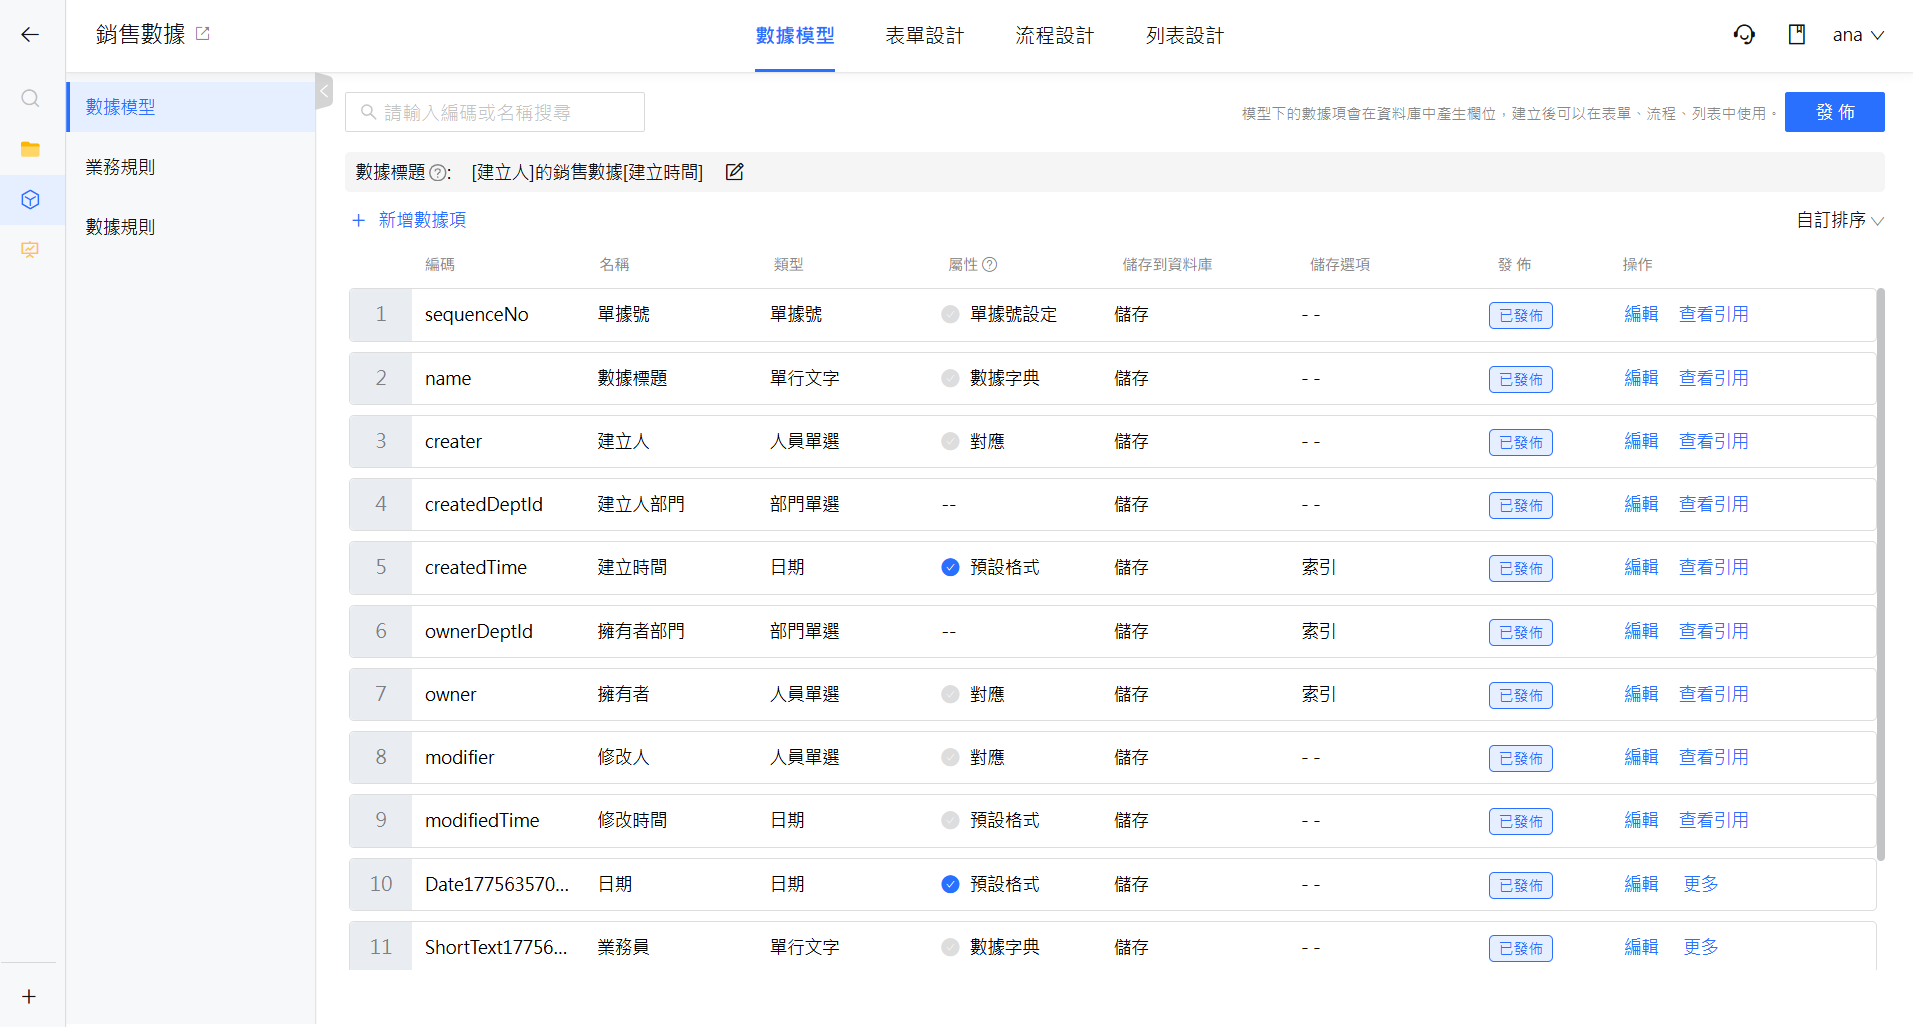Open the support headset icon

coord(1744,35)
